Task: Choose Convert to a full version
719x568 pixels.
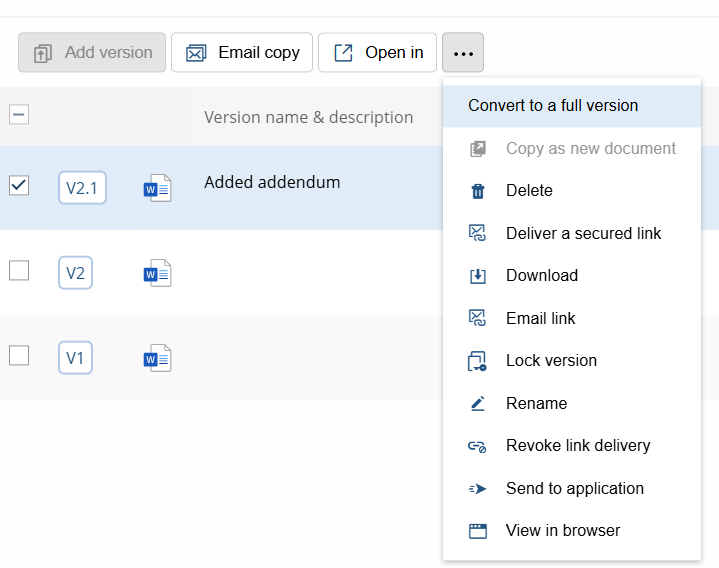Action: [572, 106]
